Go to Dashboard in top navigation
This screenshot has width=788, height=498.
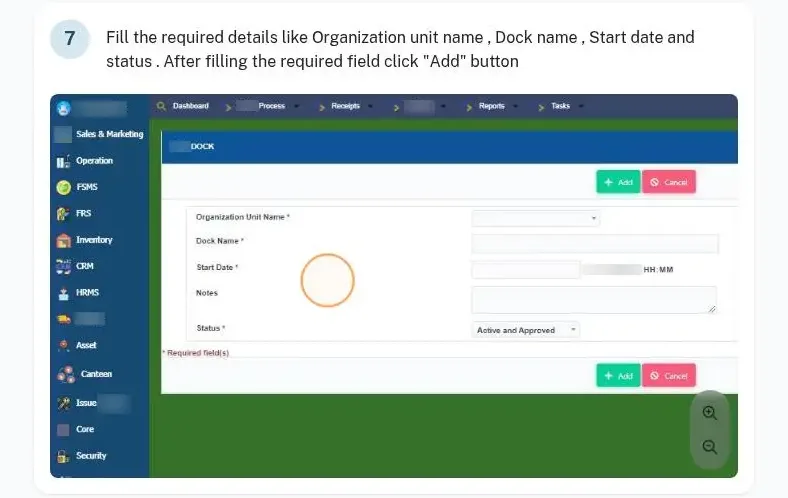pyautogui.click(x=190, y=106)
